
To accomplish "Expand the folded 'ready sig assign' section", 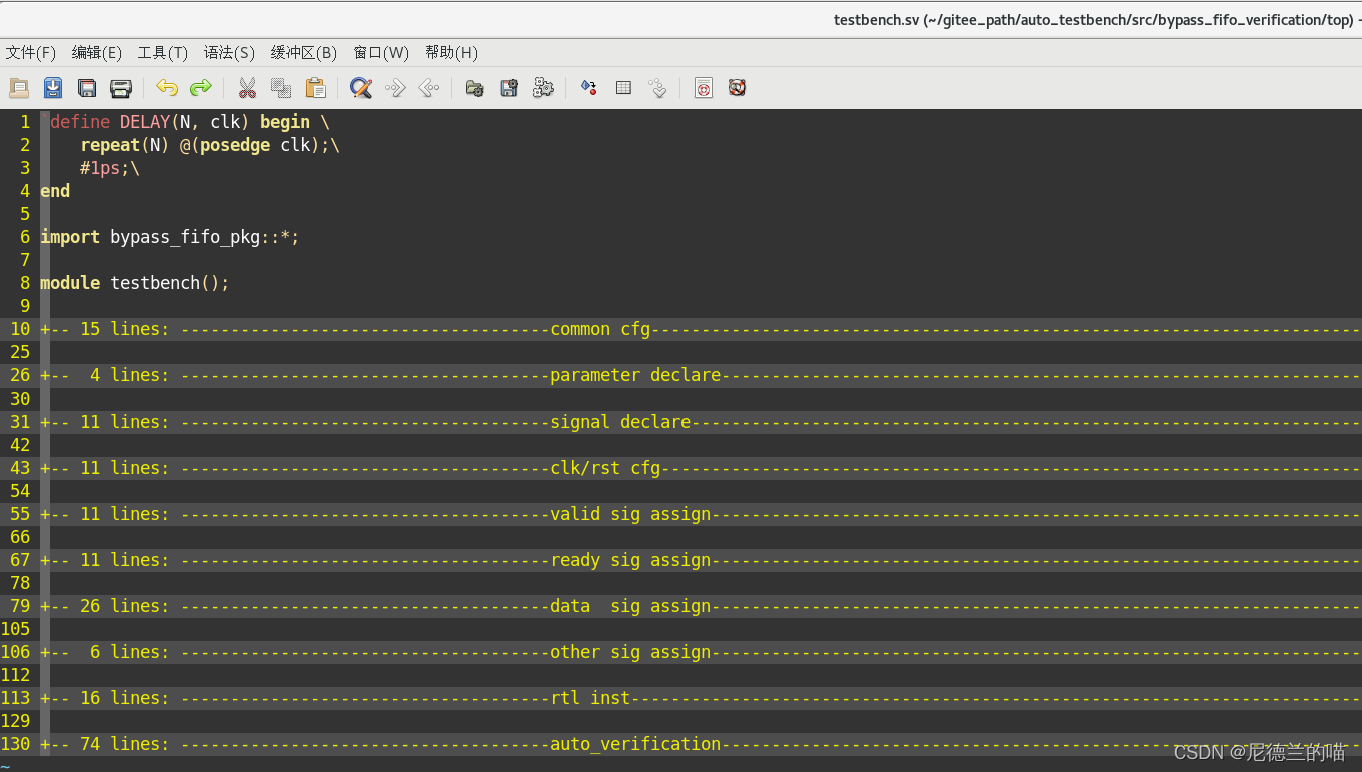I will tap(701, 560).
